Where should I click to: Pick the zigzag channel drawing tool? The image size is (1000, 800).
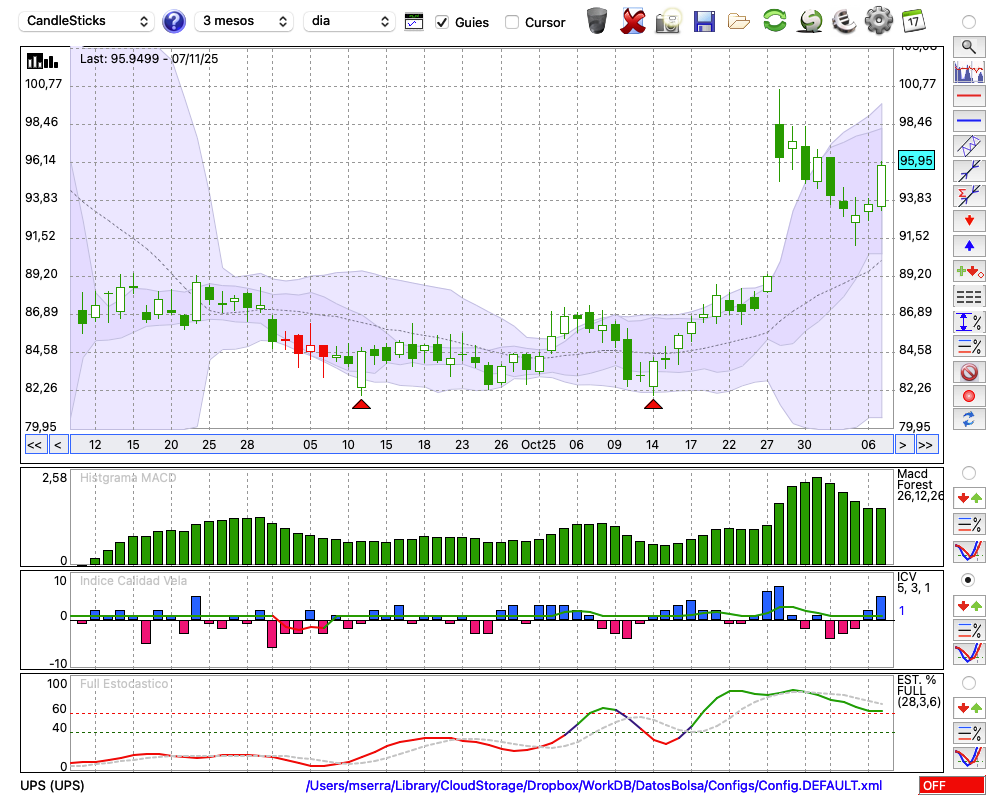pos(968,146)
